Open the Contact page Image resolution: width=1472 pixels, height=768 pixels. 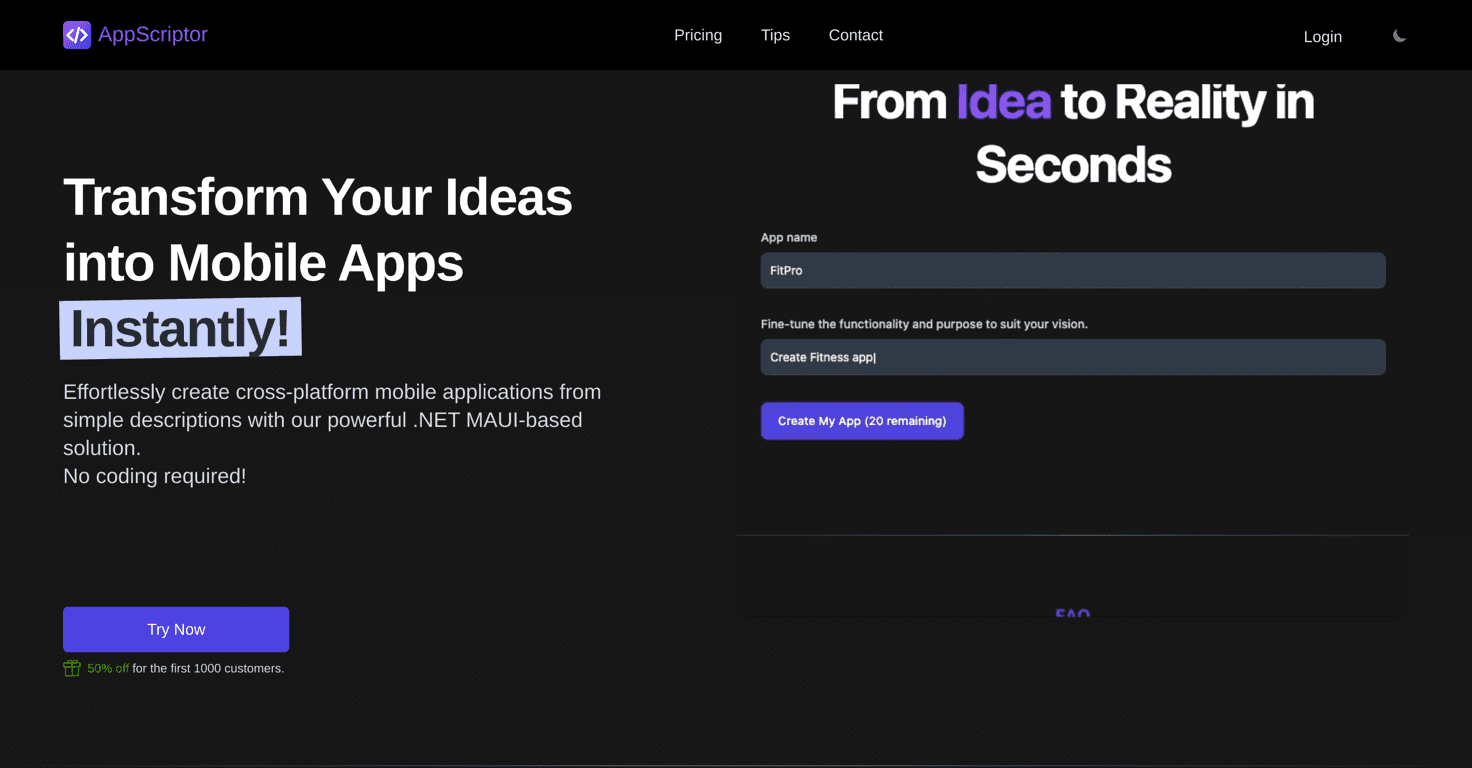coord(855,35)
